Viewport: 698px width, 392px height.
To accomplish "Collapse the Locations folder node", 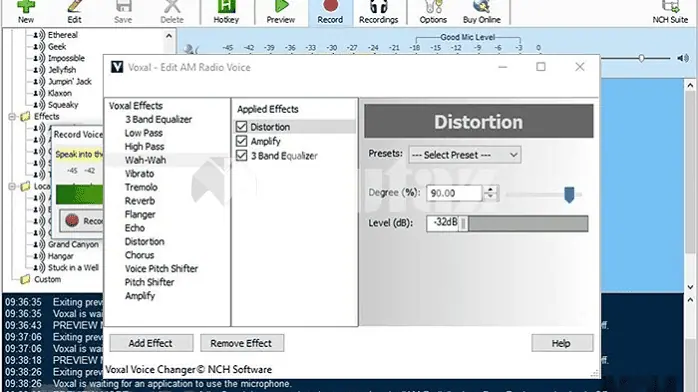I will coord(12,186).
